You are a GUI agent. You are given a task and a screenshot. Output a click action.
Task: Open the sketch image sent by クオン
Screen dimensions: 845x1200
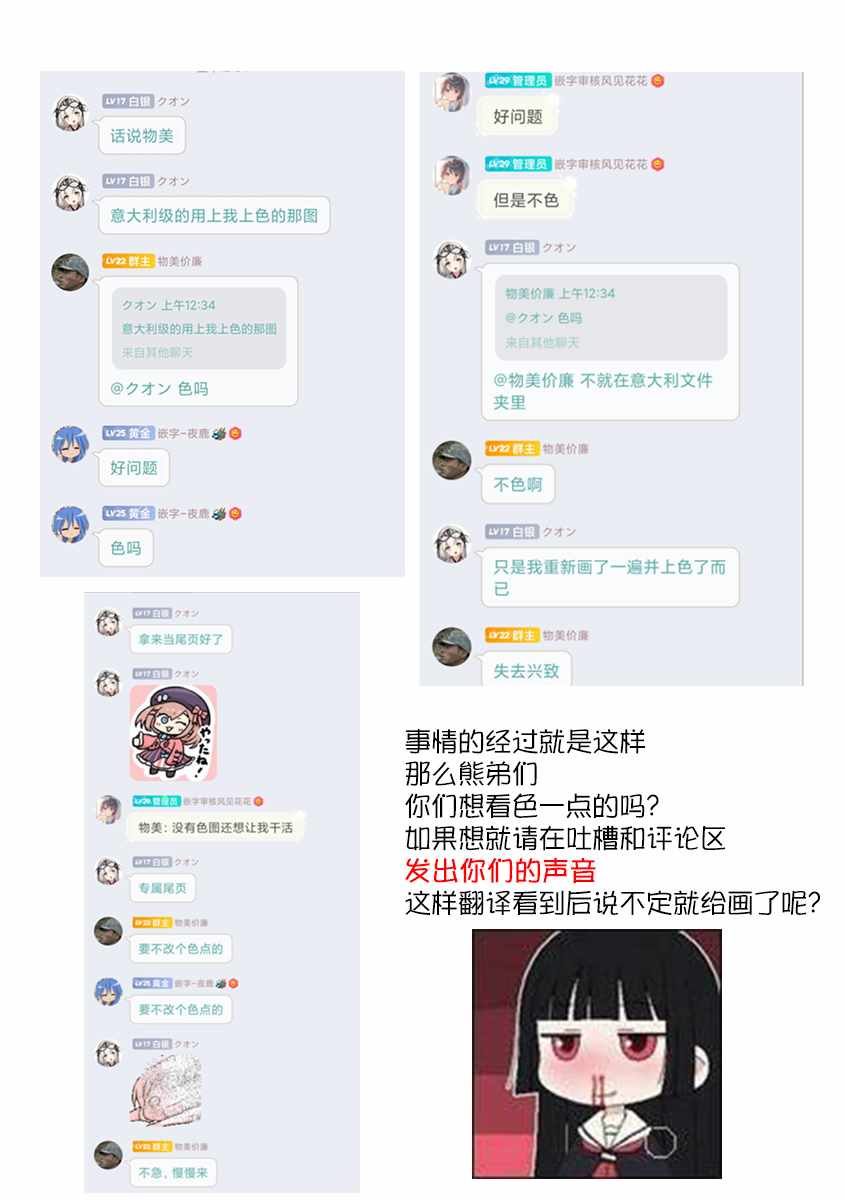pyautogui.click(x=166, y=1090)
